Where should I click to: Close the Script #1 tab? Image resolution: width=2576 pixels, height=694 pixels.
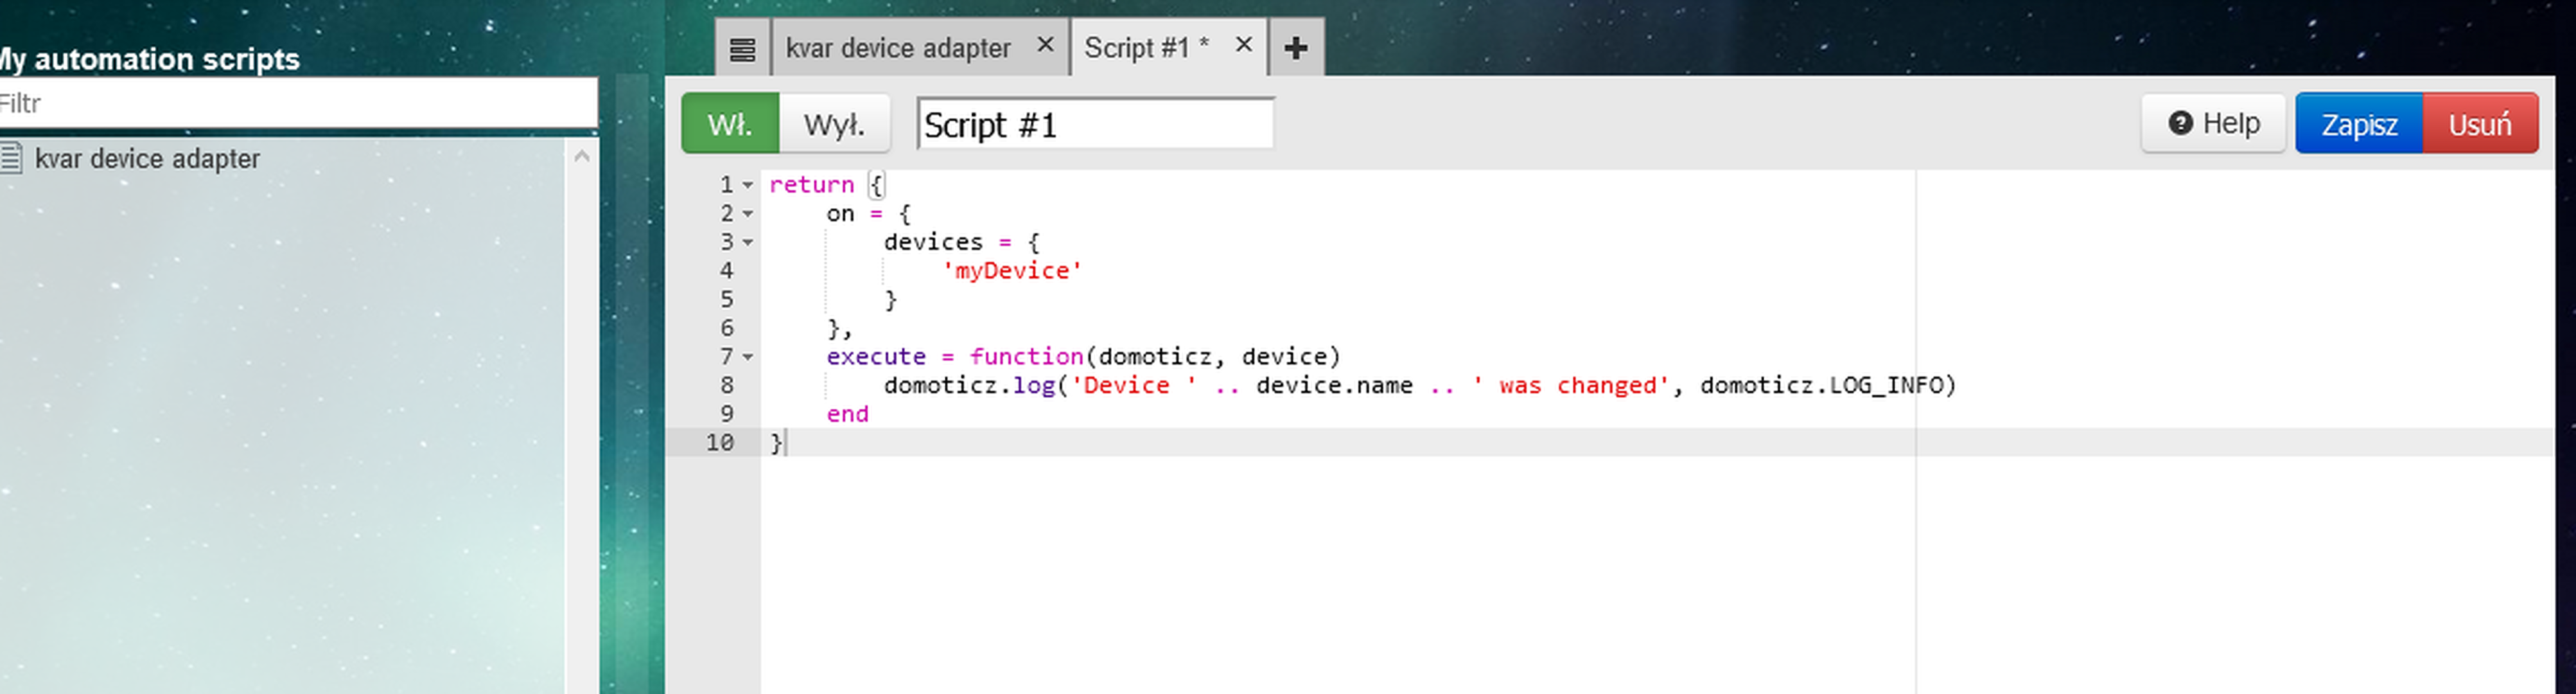tap(1243, 45)
